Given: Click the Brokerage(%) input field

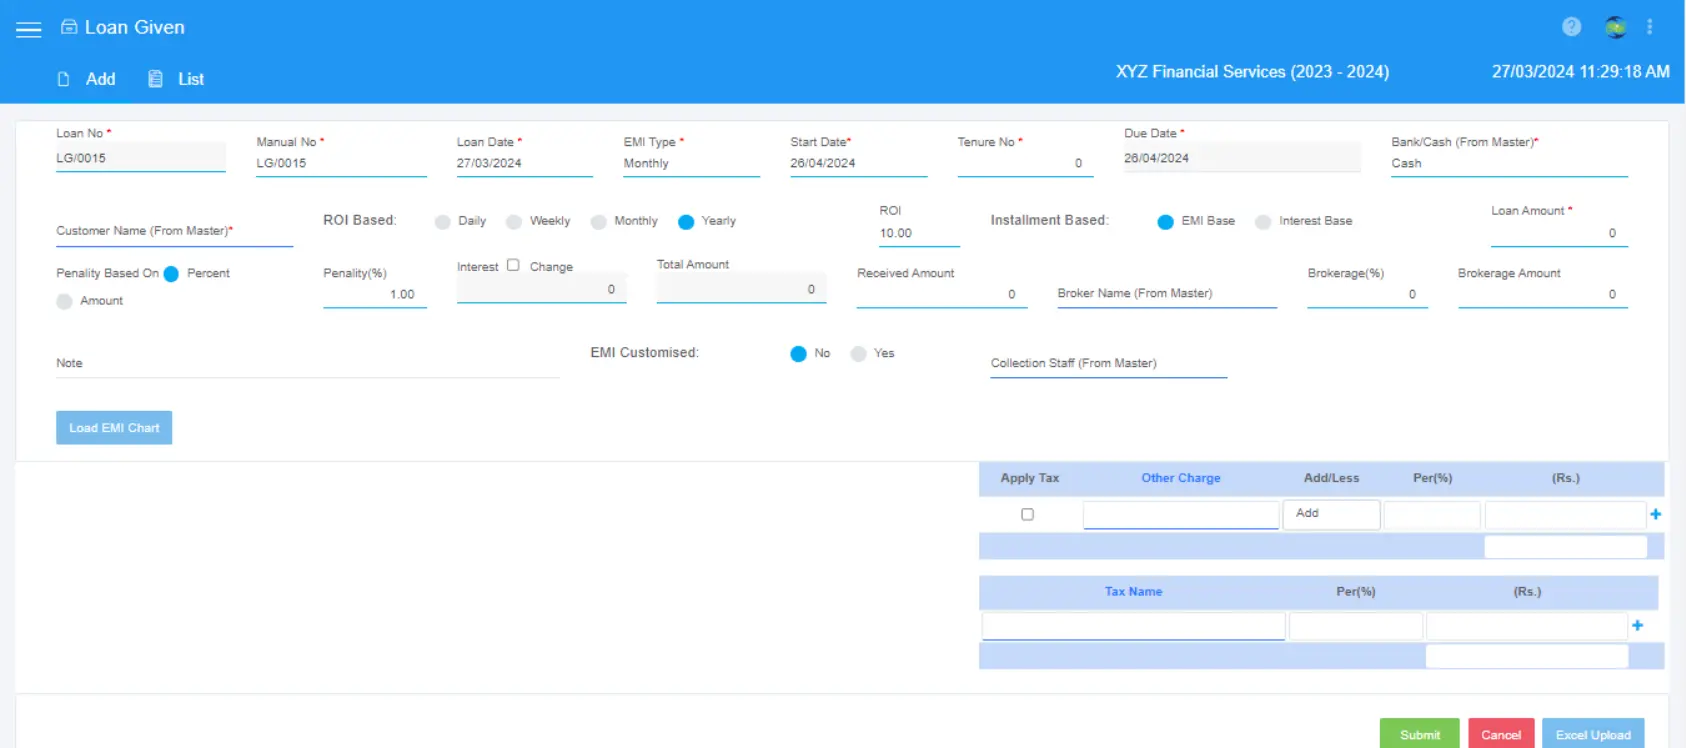Looking at the screenshot, I should (1367, 295).
